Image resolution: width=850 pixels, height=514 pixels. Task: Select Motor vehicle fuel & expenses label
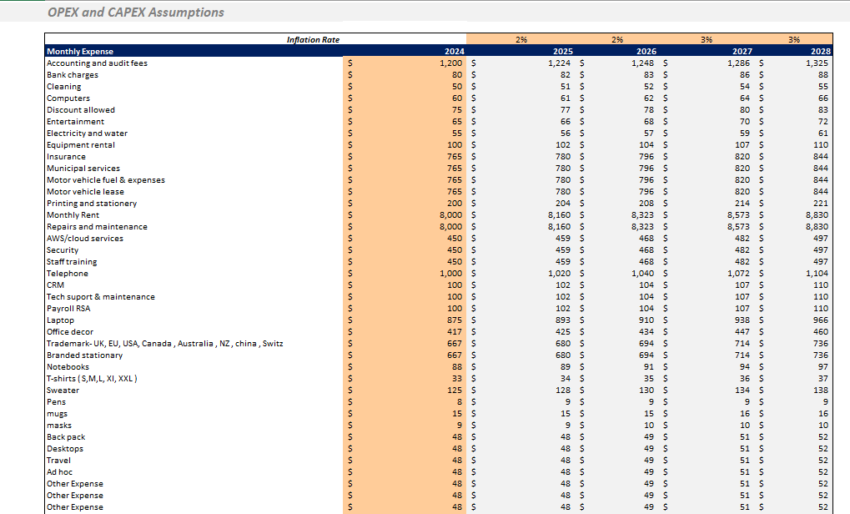click(x=106, y=180)
